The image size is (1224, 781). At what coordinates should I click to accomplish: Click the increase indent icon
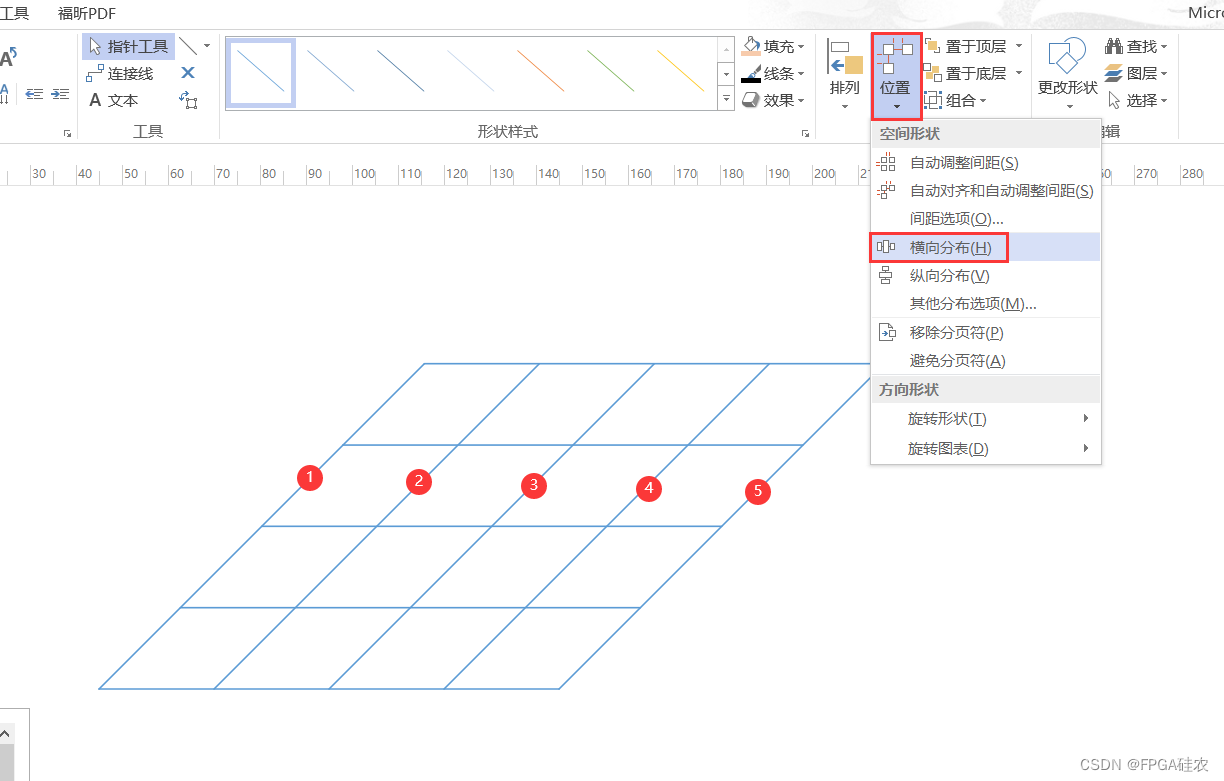61,94
